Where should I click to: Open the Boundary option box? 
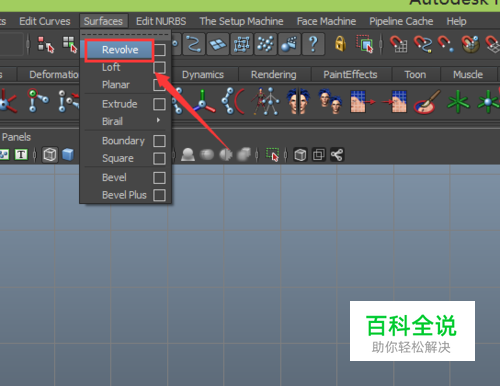point(159,141)
